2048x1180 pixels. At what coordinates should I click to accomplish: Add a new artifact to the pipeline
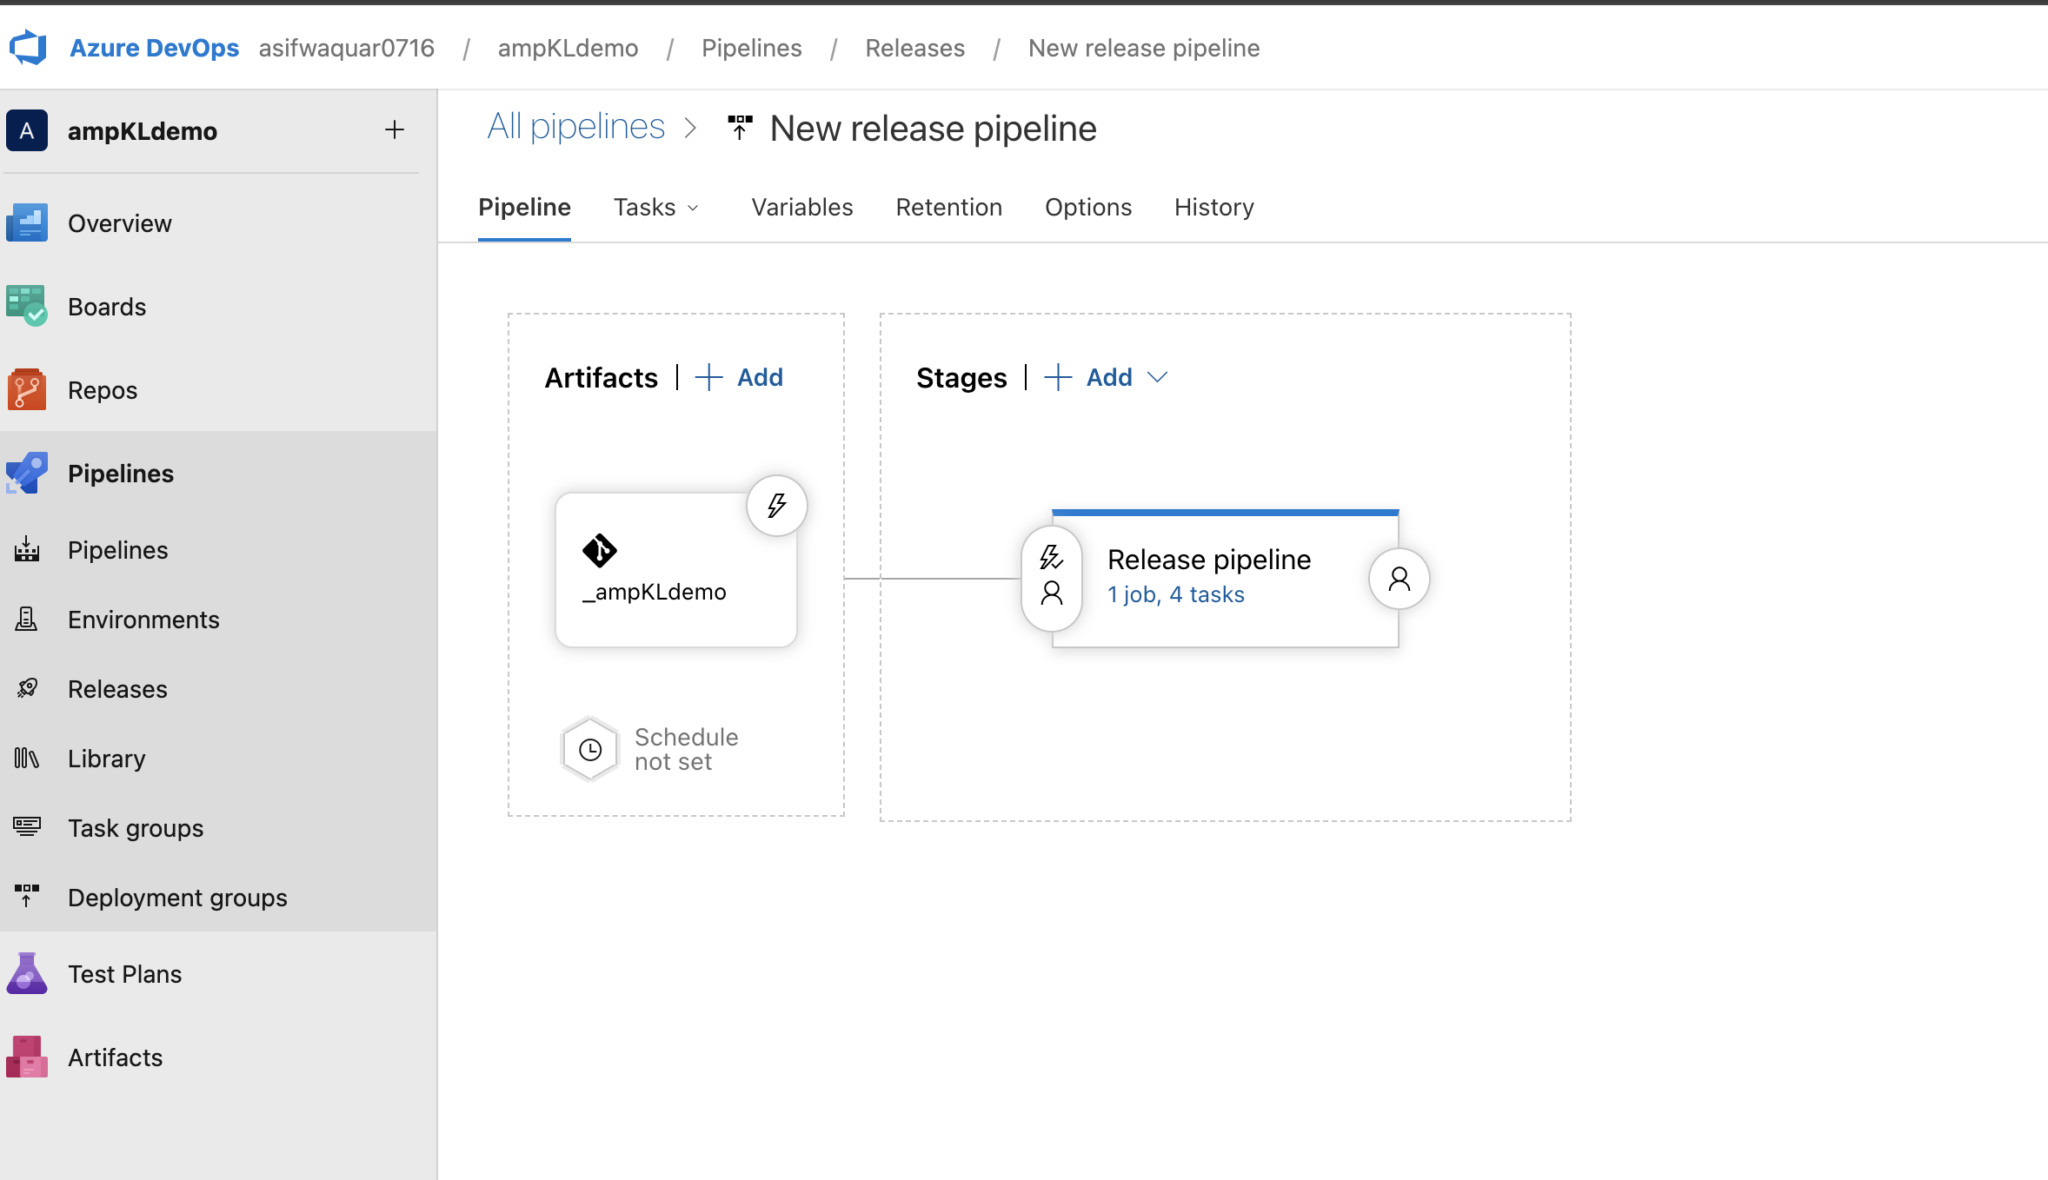[739, 377]
